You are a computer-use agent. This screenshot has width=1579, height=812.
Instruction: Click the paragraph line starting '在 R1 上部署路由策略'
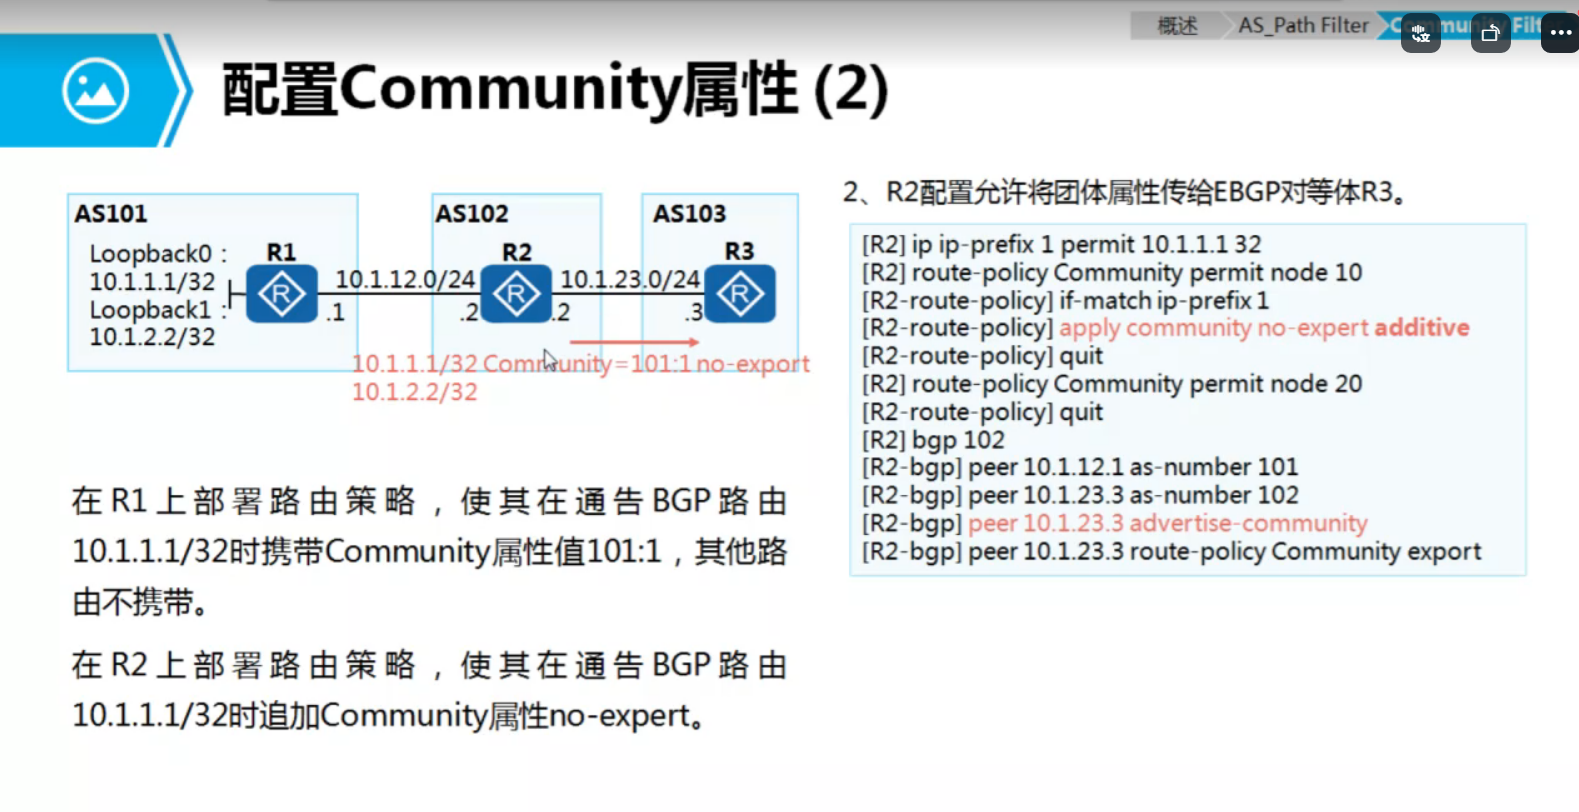tap(430, 501)
